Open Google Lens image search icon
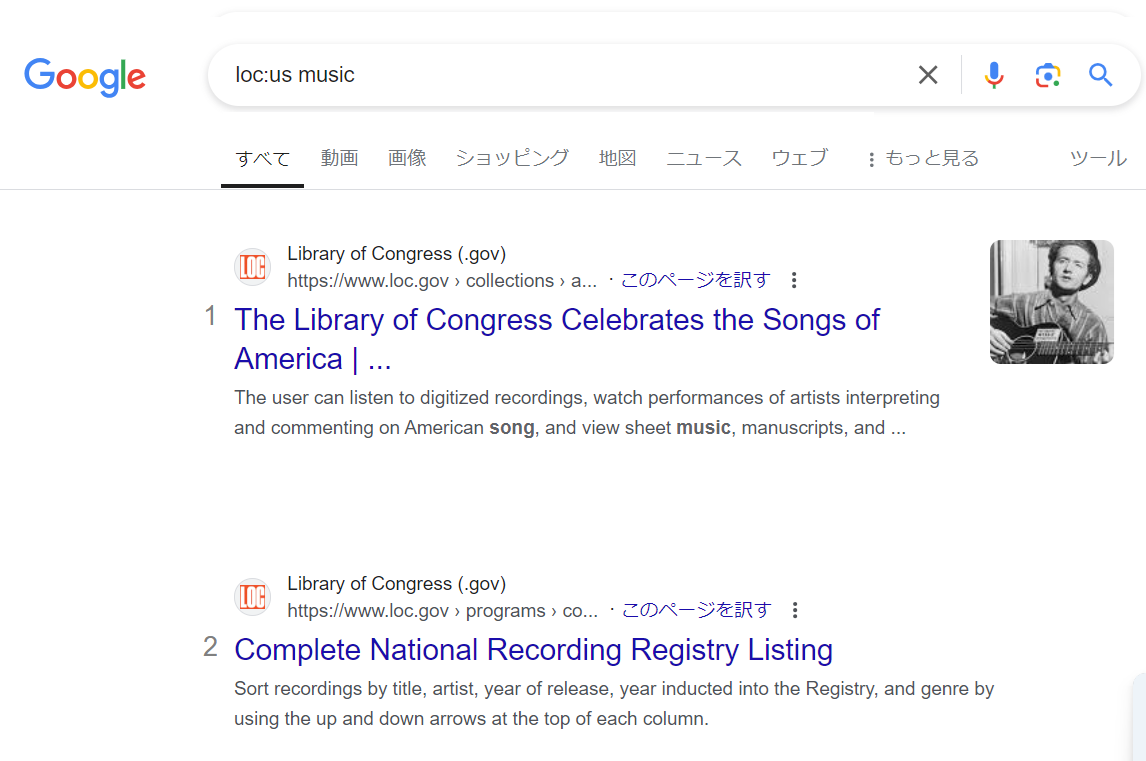This screenshot has width=1146, height=761. point(1047,75)
